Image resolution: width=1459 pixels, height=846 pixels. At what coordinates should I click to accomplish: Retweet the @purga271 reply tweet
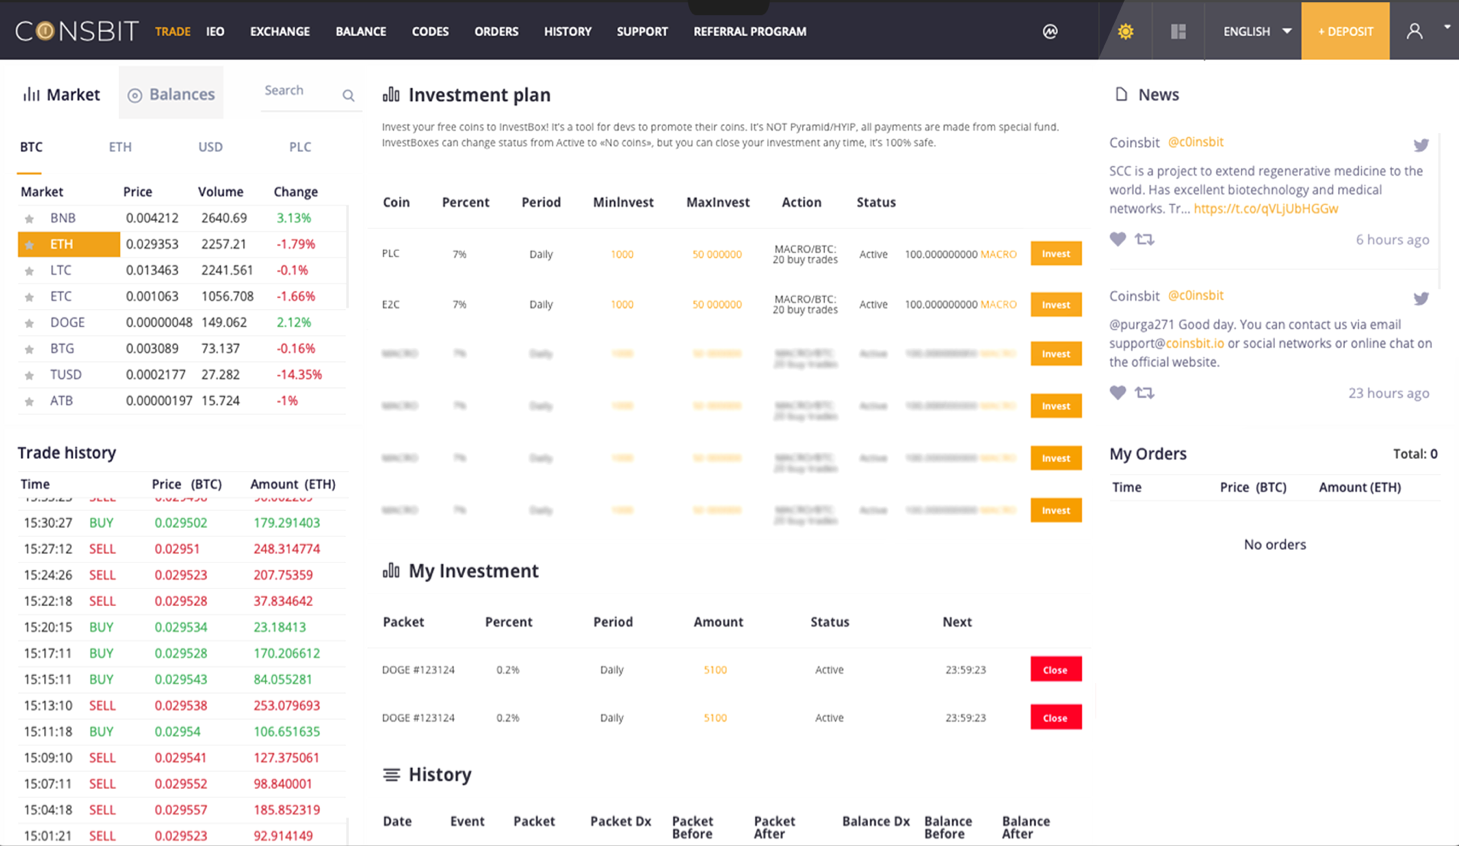(x=1145, y=392)
